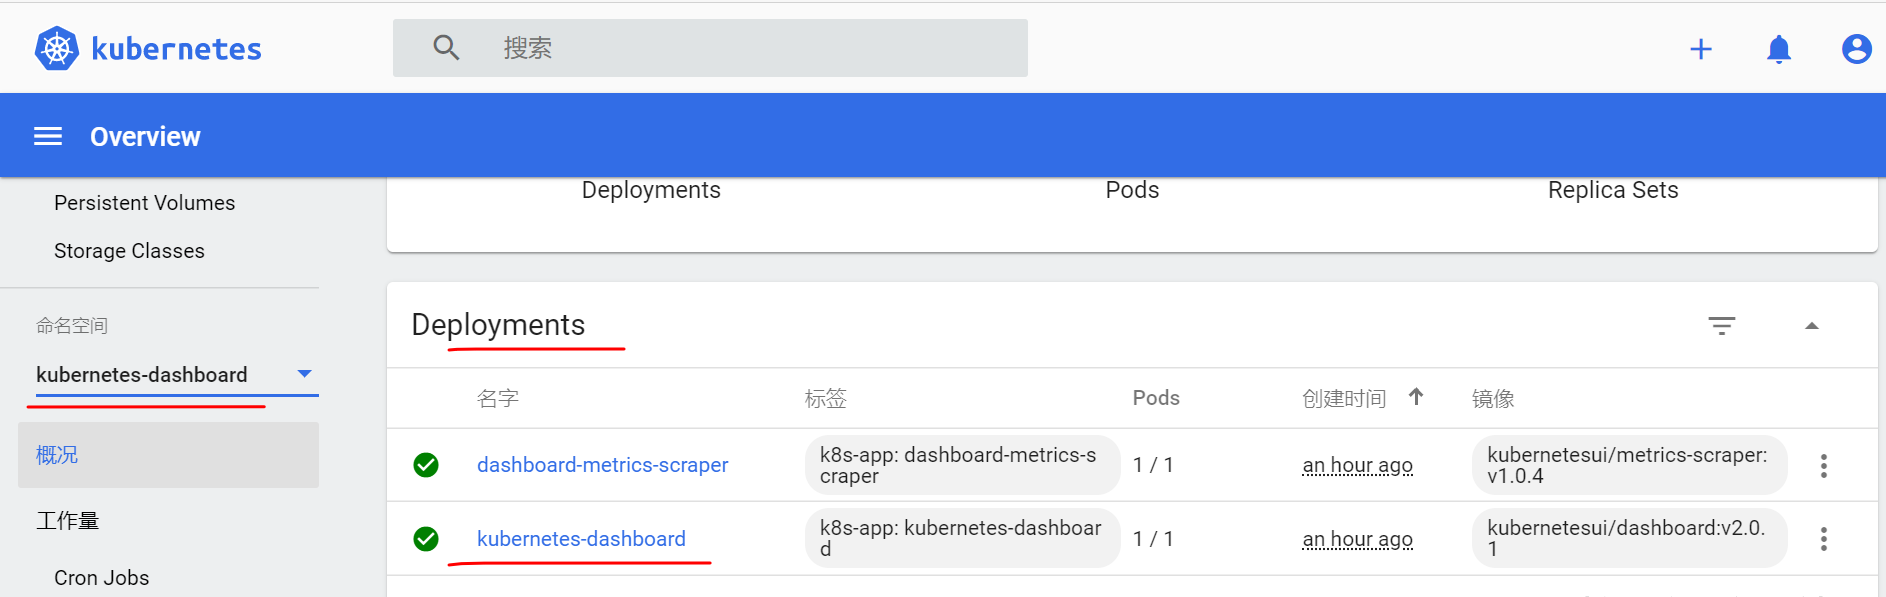Image resolution: width=1886 pixels, height=597 pixels.
Task: Collapse the Deployments card
Action: coord(1812,326)
